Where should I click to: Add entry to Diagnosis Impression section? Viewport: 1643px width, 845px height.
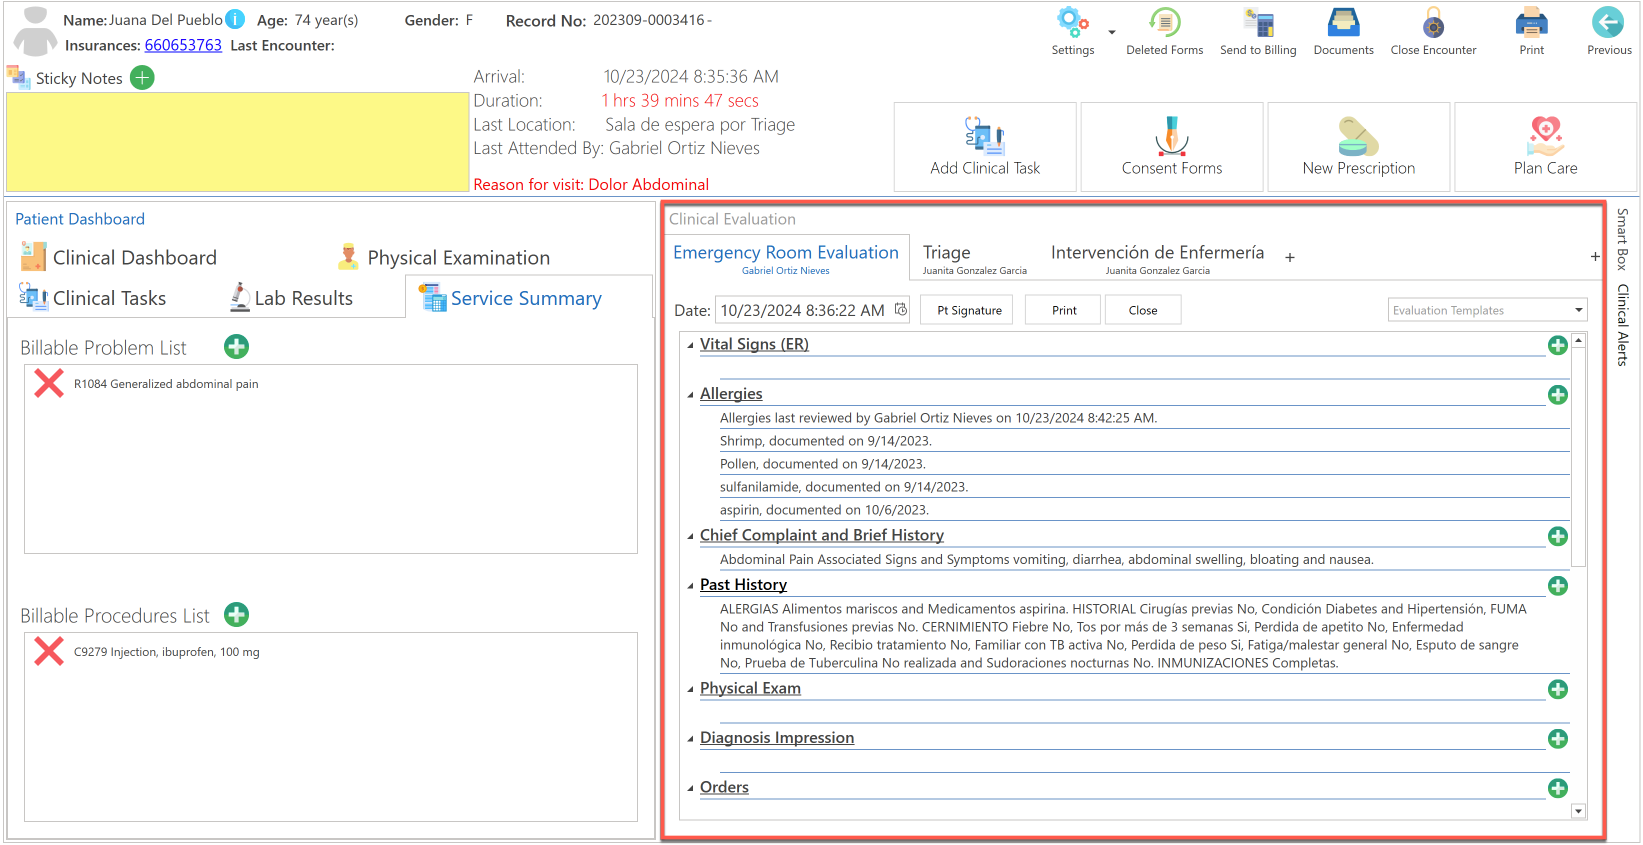(1557, 739)
